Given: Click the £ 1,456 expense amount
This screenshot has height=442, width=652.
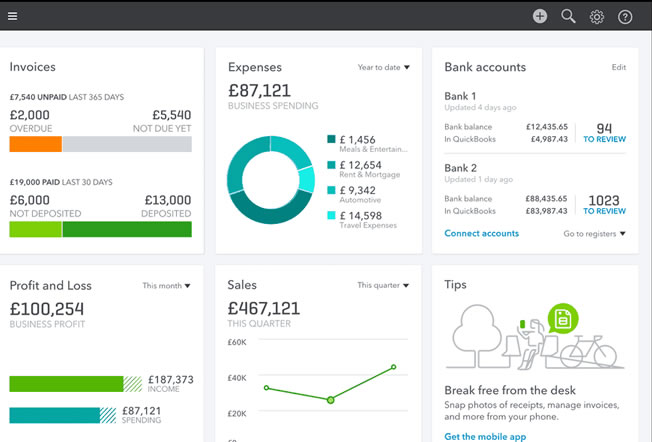Looking at the screenshot, I should tap(357, 140).
